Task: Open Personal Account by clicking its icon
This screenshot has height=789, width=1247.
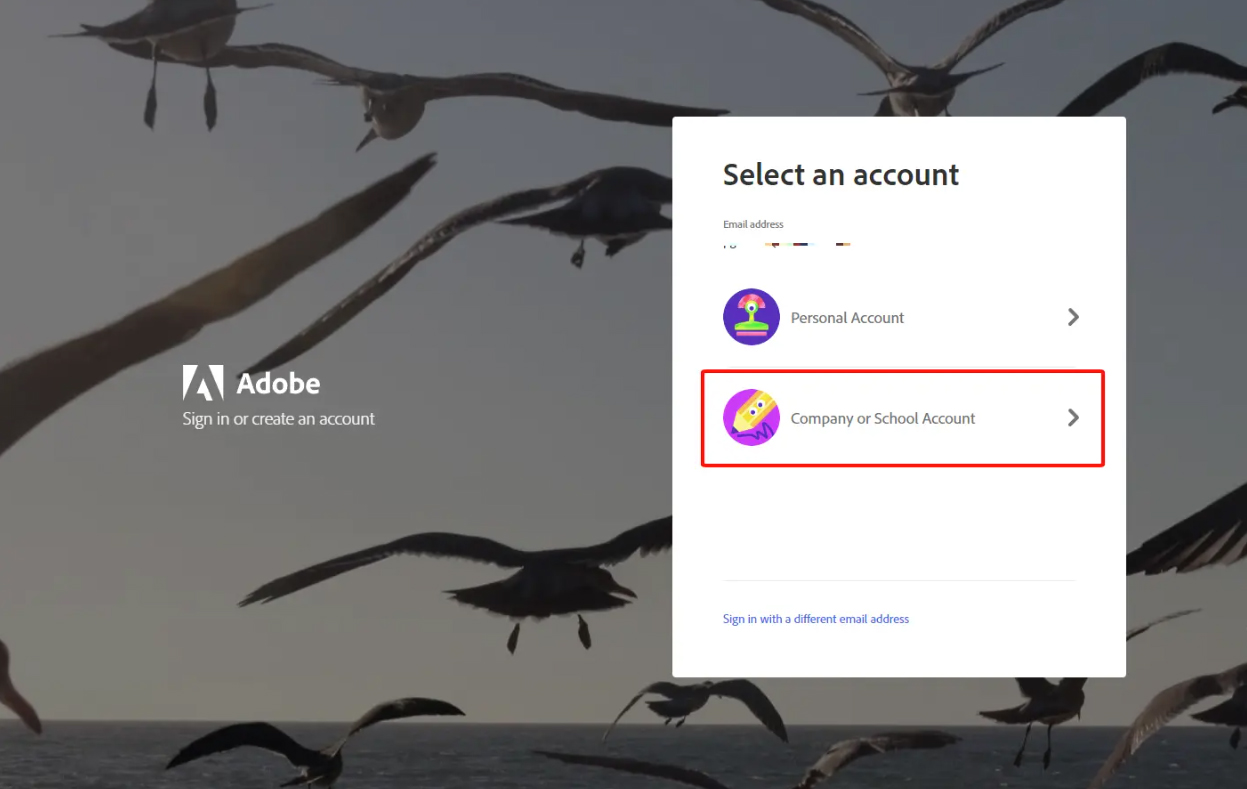Action: point(751,317)
